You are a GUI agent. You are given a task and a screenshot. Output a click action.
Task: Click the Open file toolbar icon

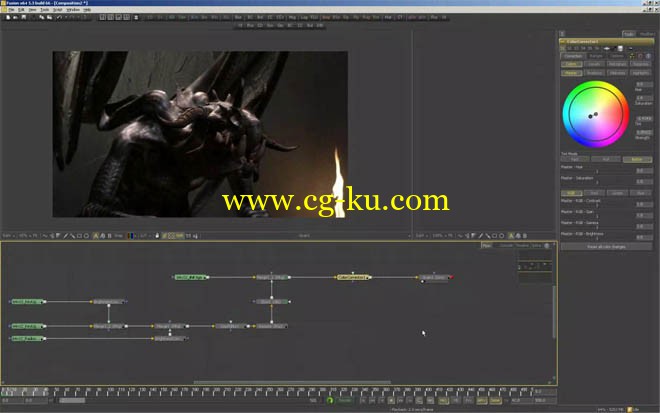click(x=16, y=17)
